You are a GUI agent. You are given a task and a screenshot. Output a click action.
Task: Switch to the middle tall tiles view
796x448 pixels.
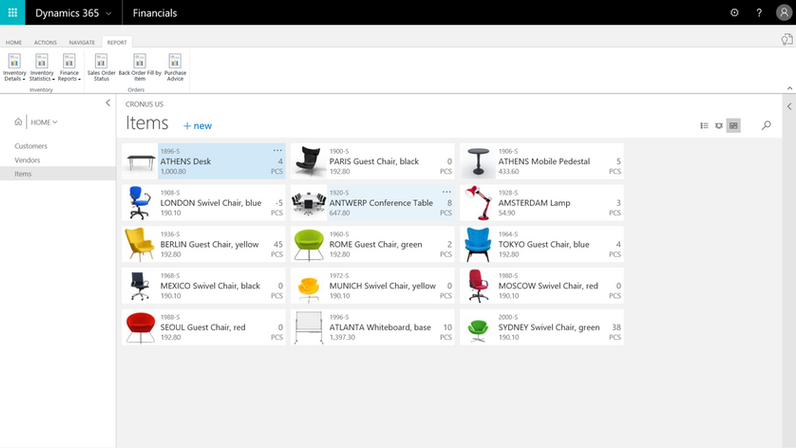[x=719, y=126]
